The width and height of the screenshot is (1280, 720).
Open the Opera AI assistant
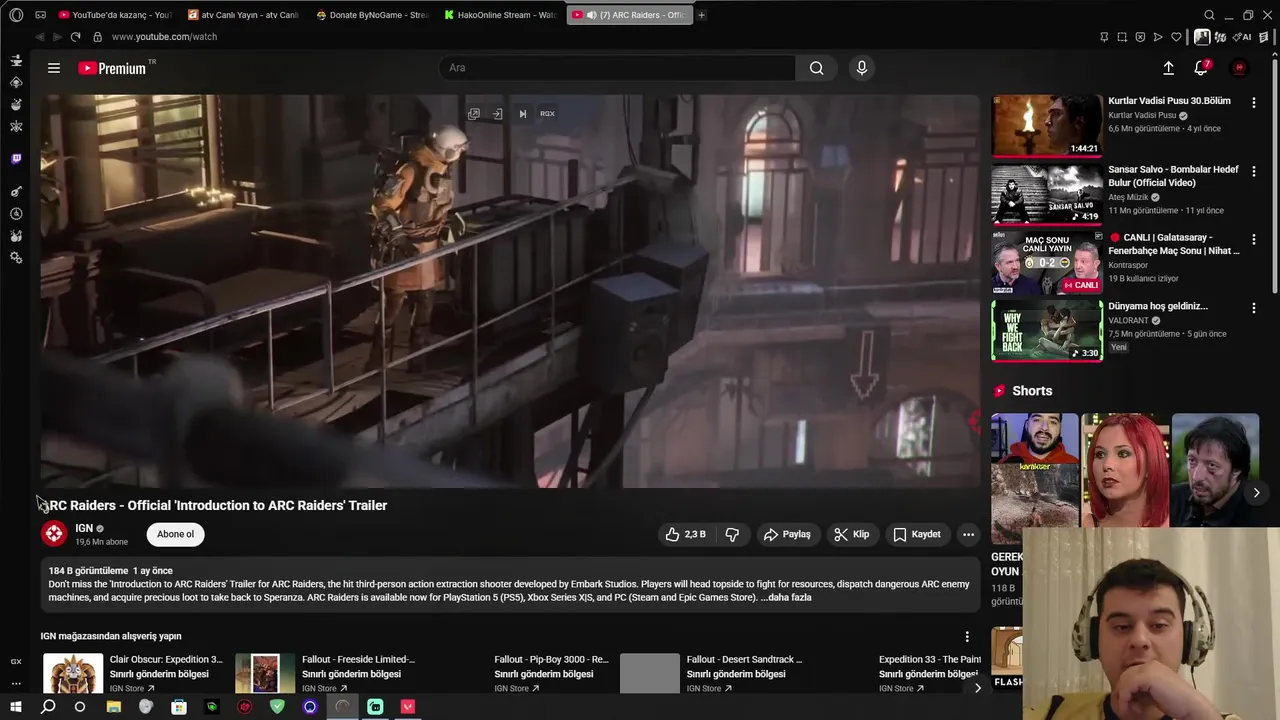pos(1240,37)
